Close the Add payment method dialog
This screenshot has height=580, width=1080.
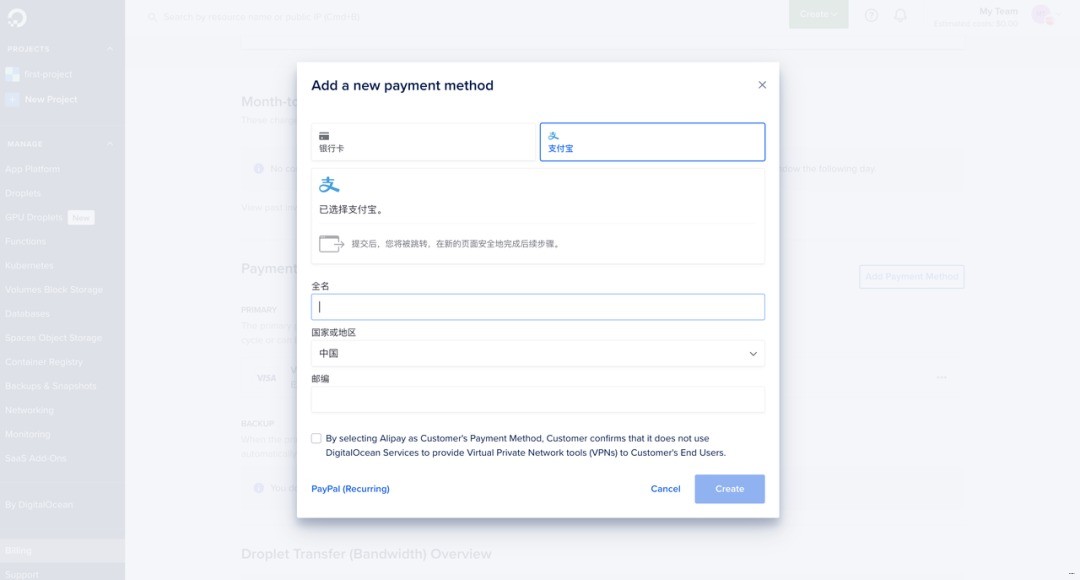click(x=762, y=85)
